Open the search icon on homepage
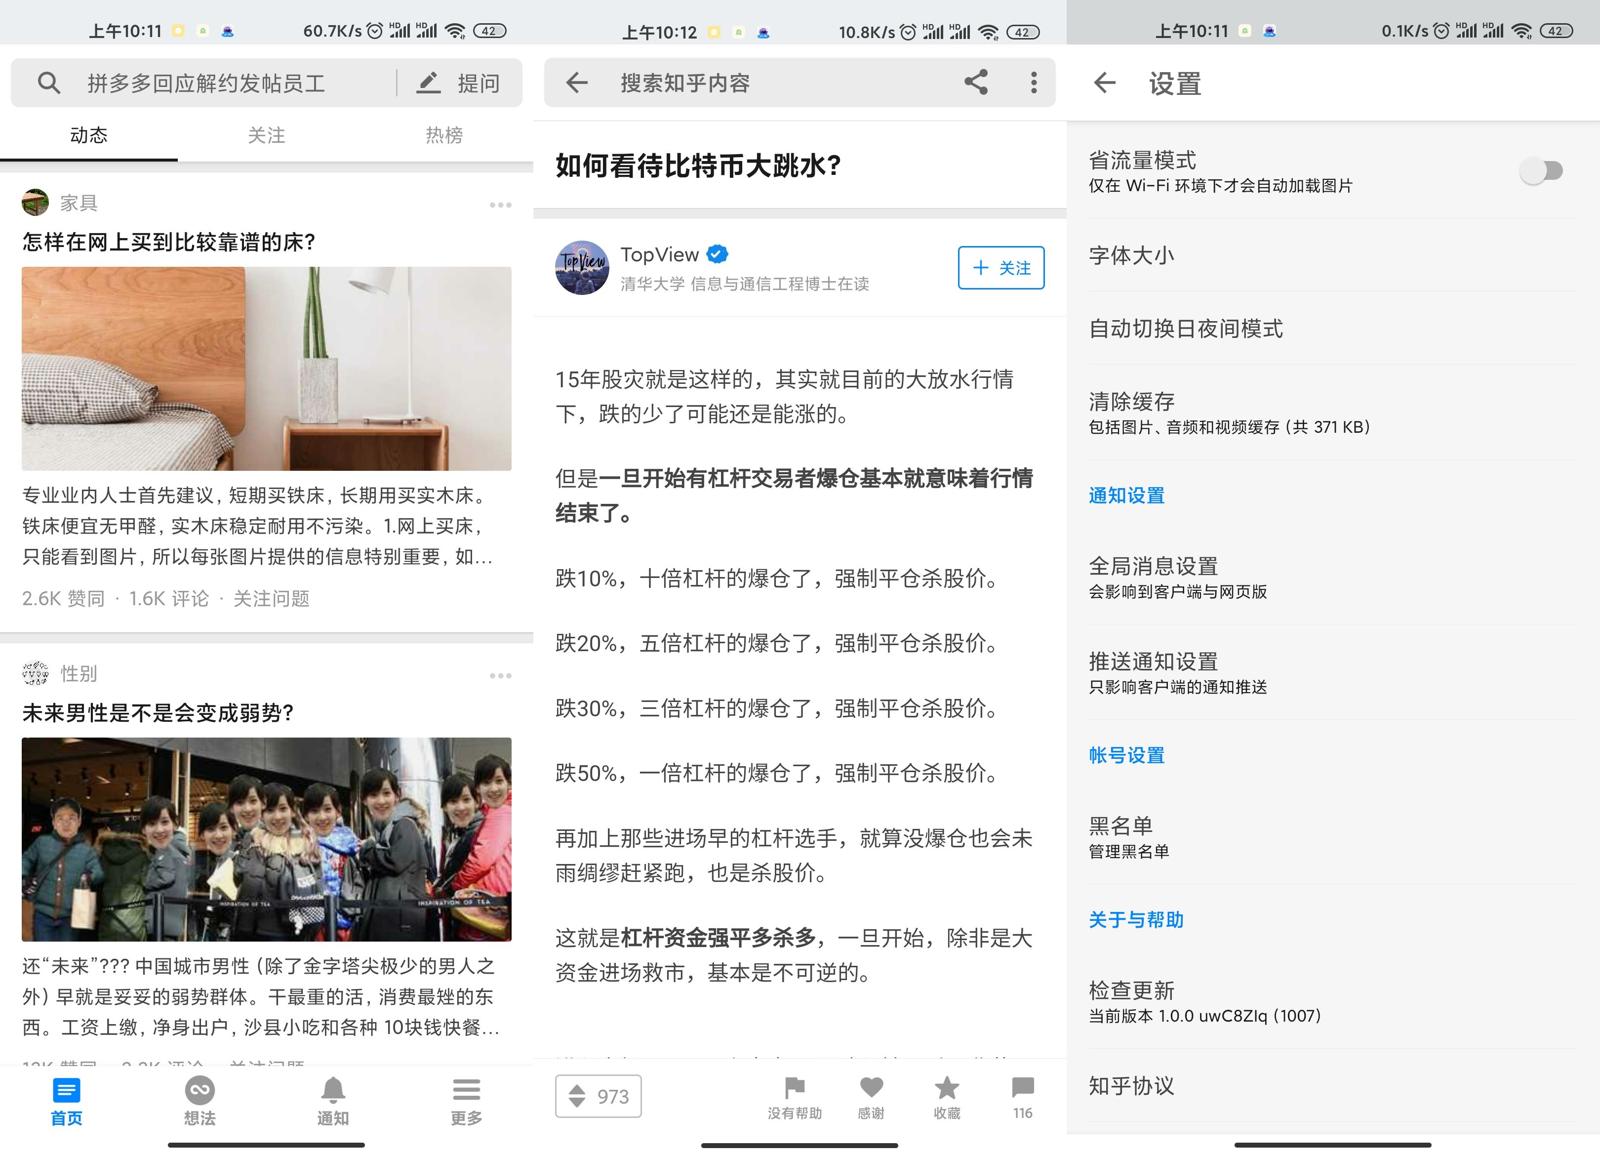This screenshot has width=1600, height=1156. pyautogui.click(x=48, y=82)
